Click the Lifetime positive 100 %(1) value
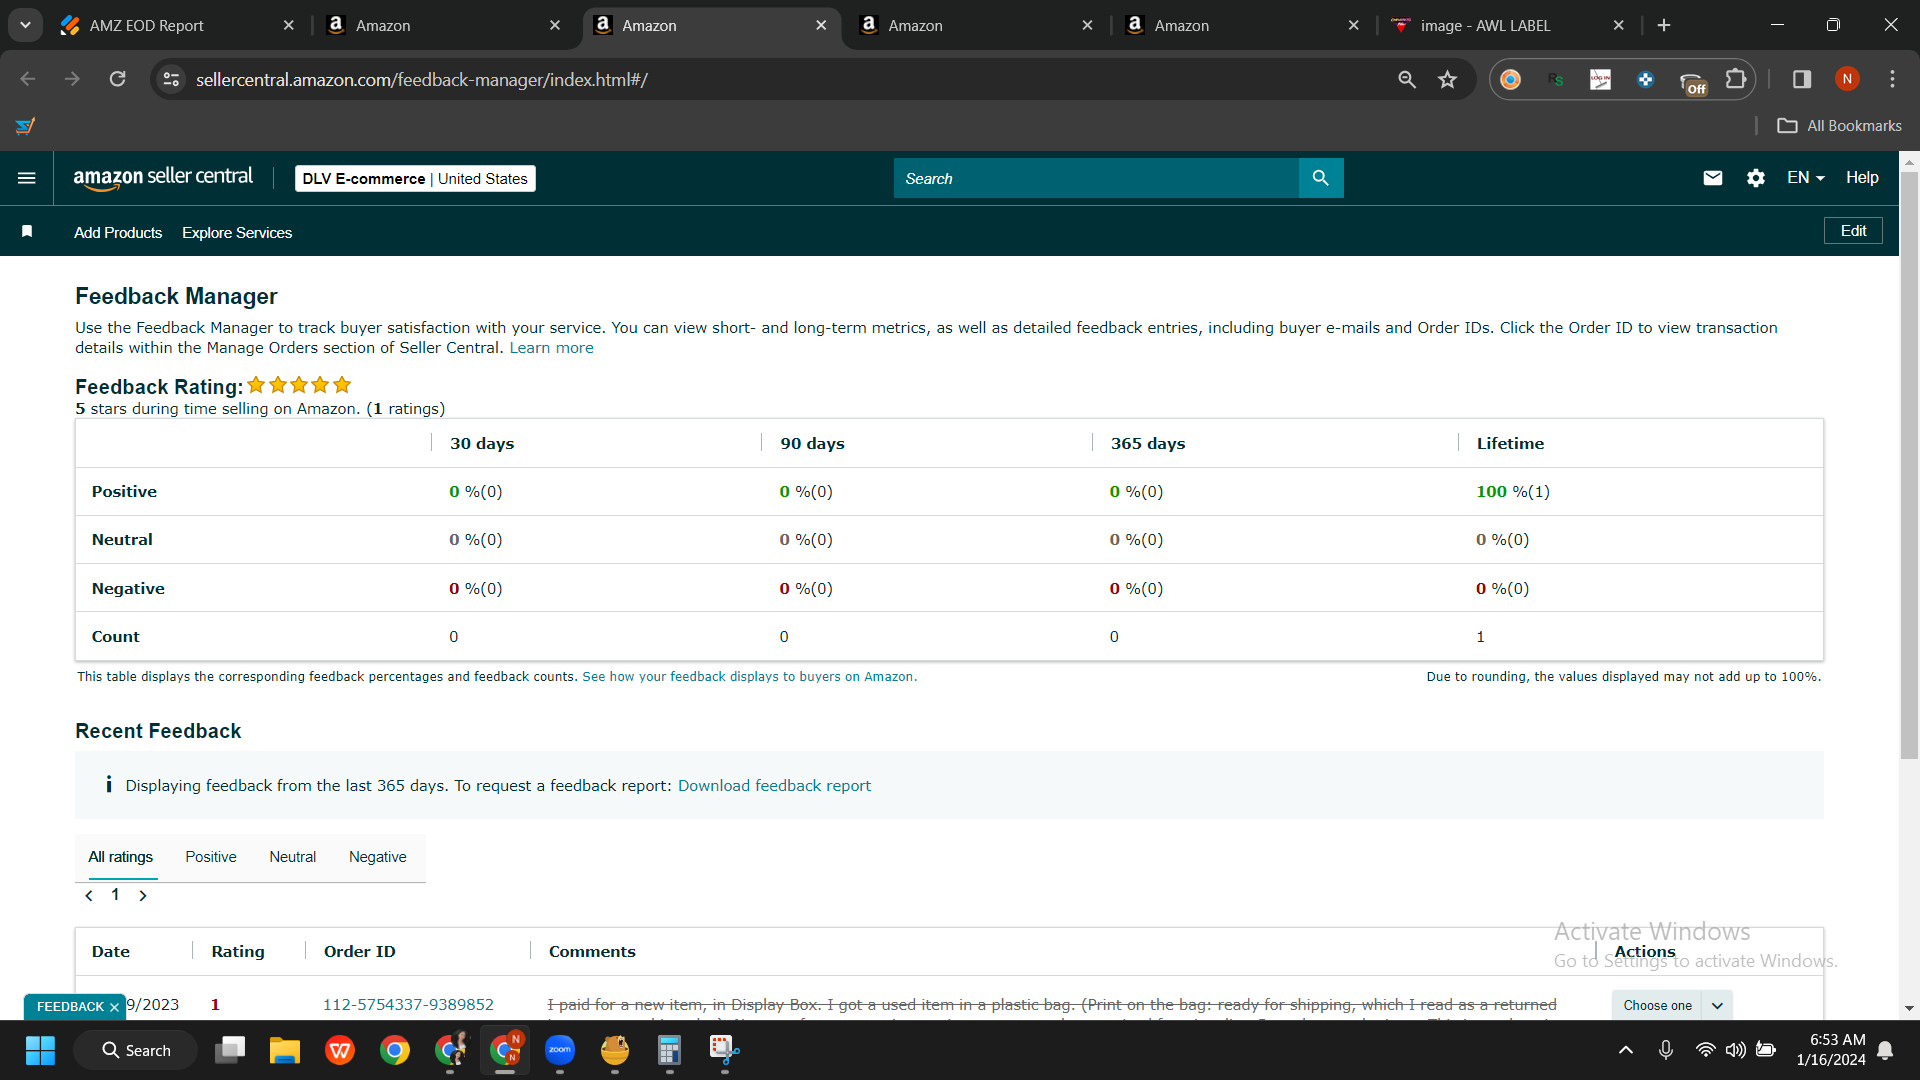This screenshot has height=1080, width=1920. pyautogui.click(x=1513, y=492)
